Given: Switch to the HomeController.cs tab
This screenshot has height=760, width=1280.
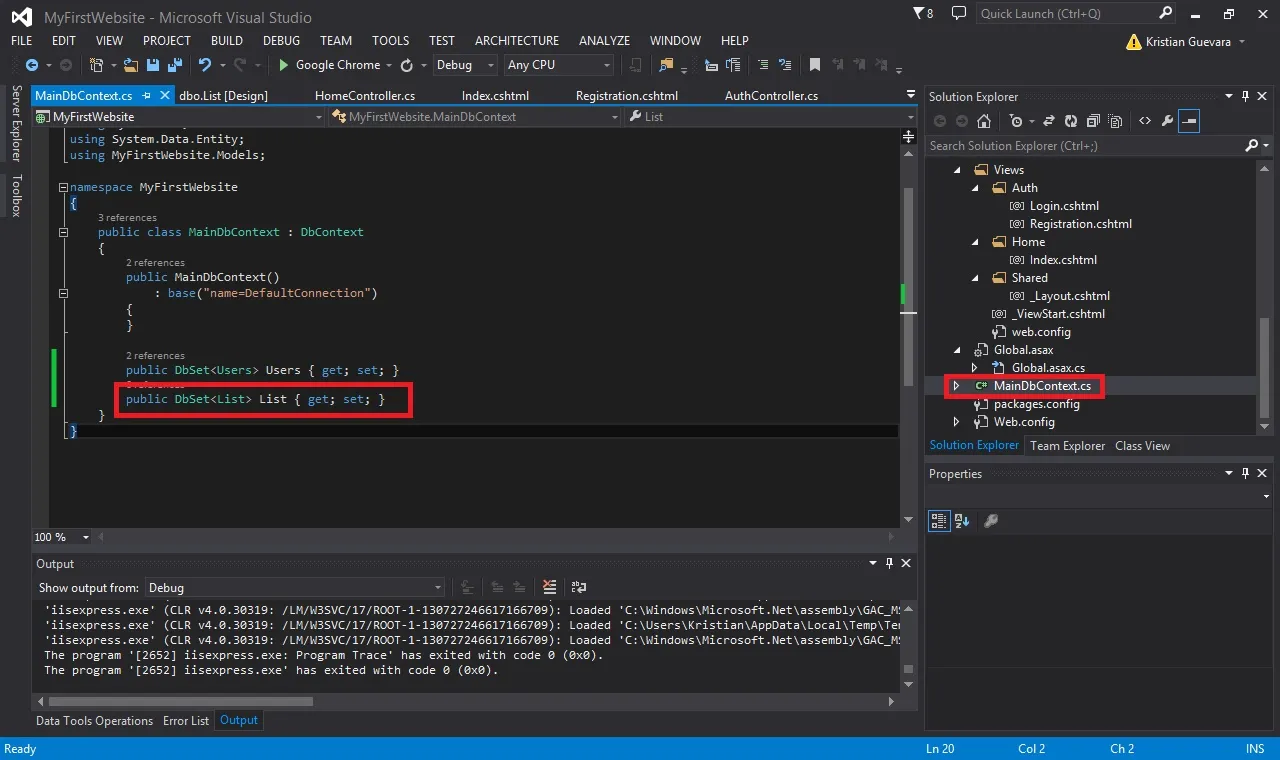Looking at the screenshot, I should click(x=365, y=96).
